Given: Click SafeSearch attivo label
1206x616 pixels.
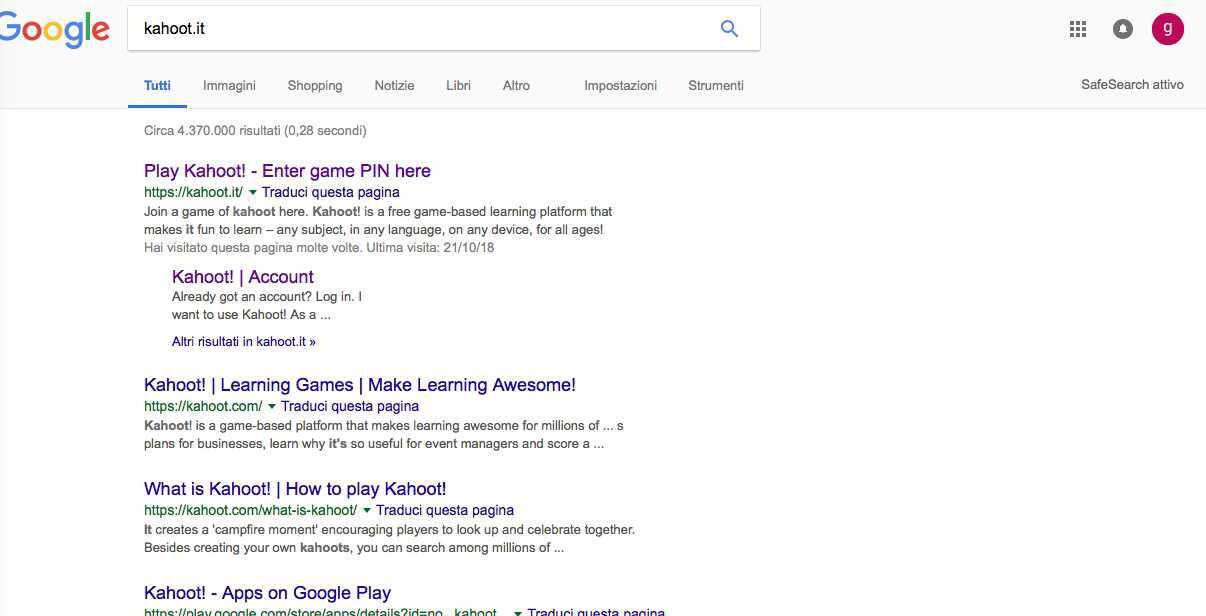Looking at the screenshot, I should click(1132, 85).
